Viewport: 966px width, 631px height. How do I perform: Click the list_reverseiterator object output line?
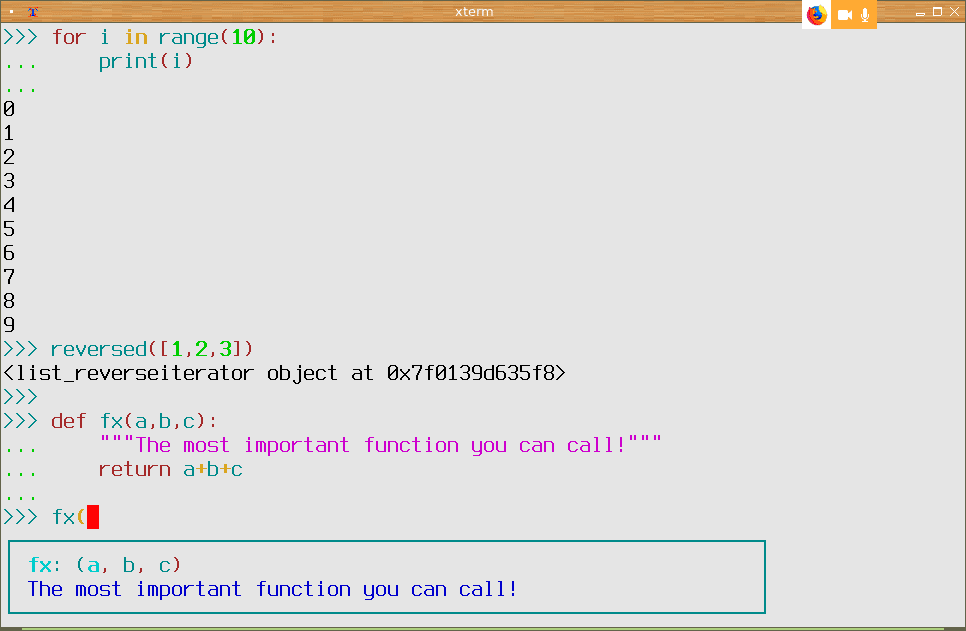[x=284, y=373]
